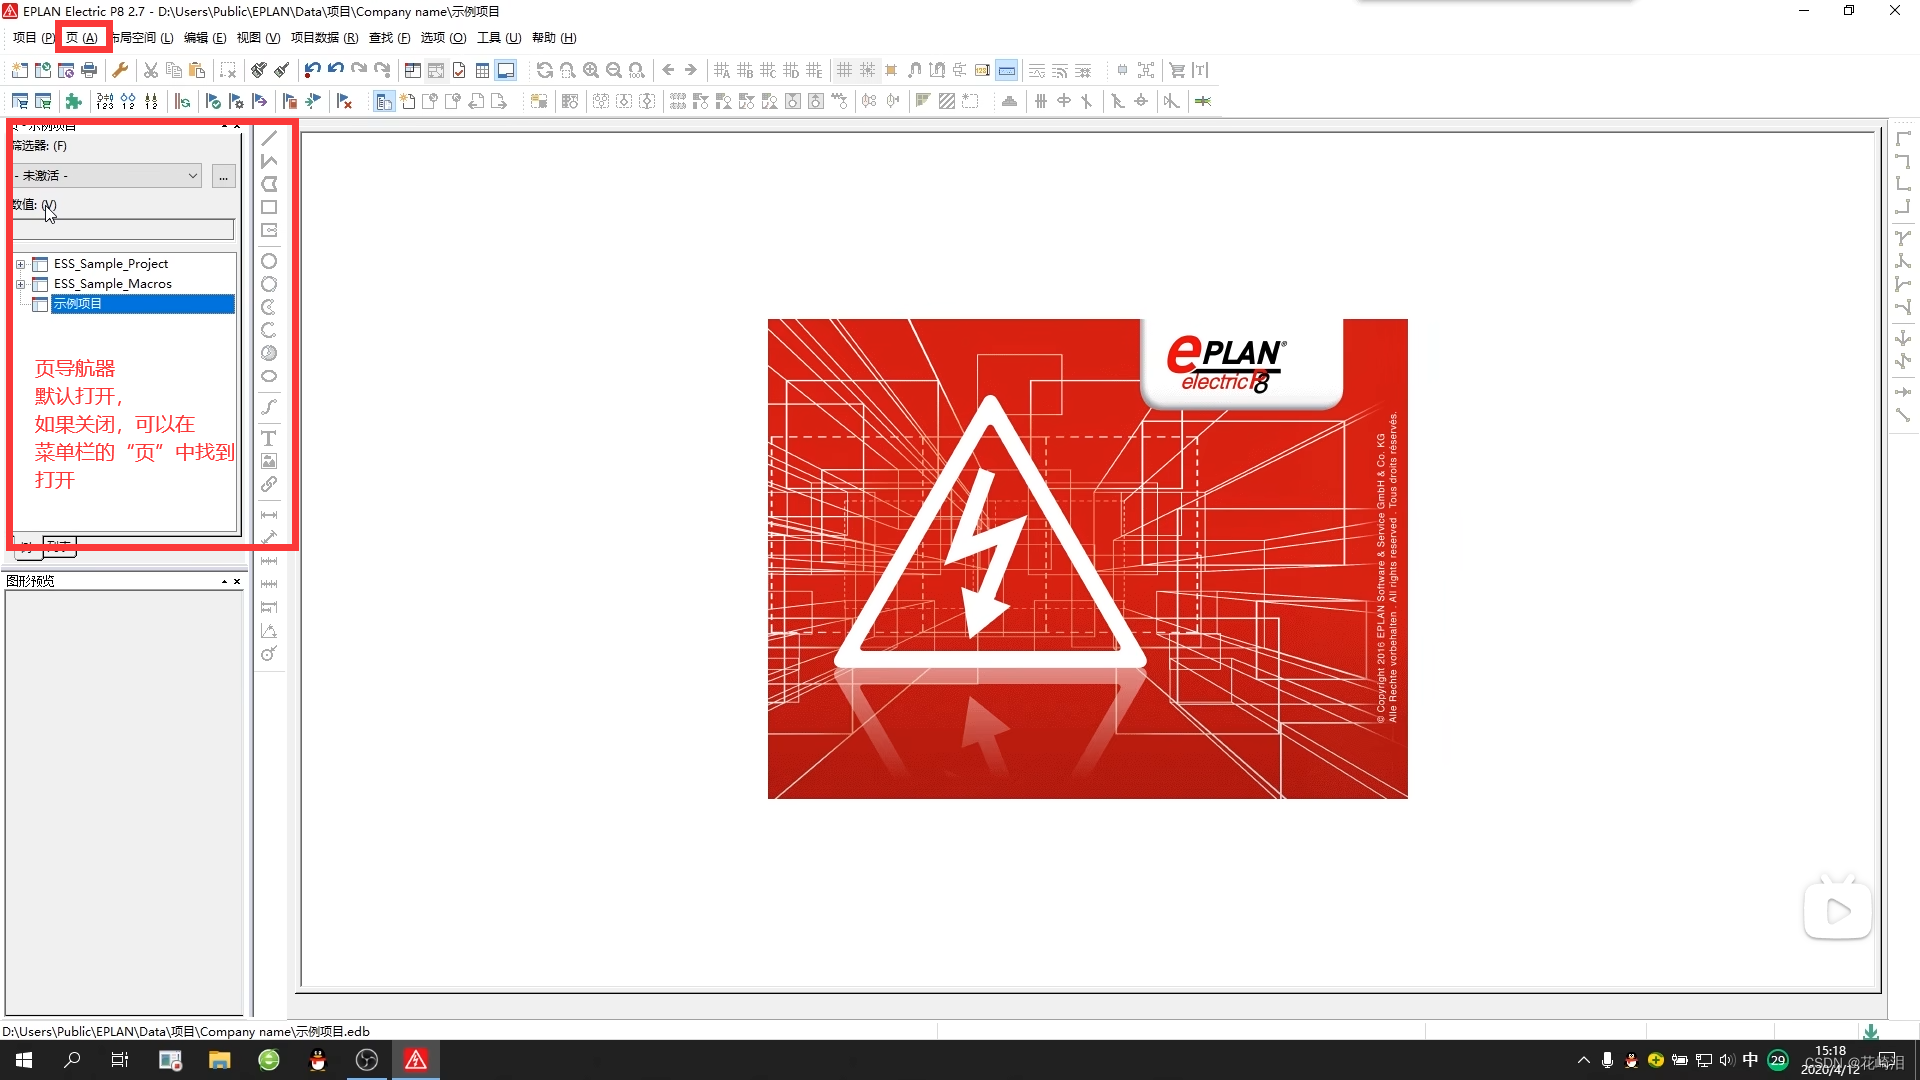Image resolution: width=1920 pixels, height=1080 pixels.
Task: Open the filter dropdown showing 未激活
Action: point(108,176)
